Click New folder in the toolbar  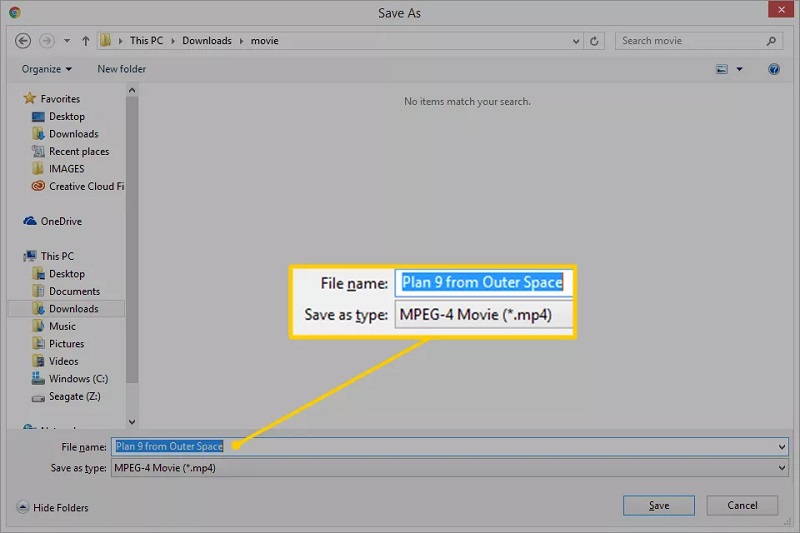(x=121, y=69)
